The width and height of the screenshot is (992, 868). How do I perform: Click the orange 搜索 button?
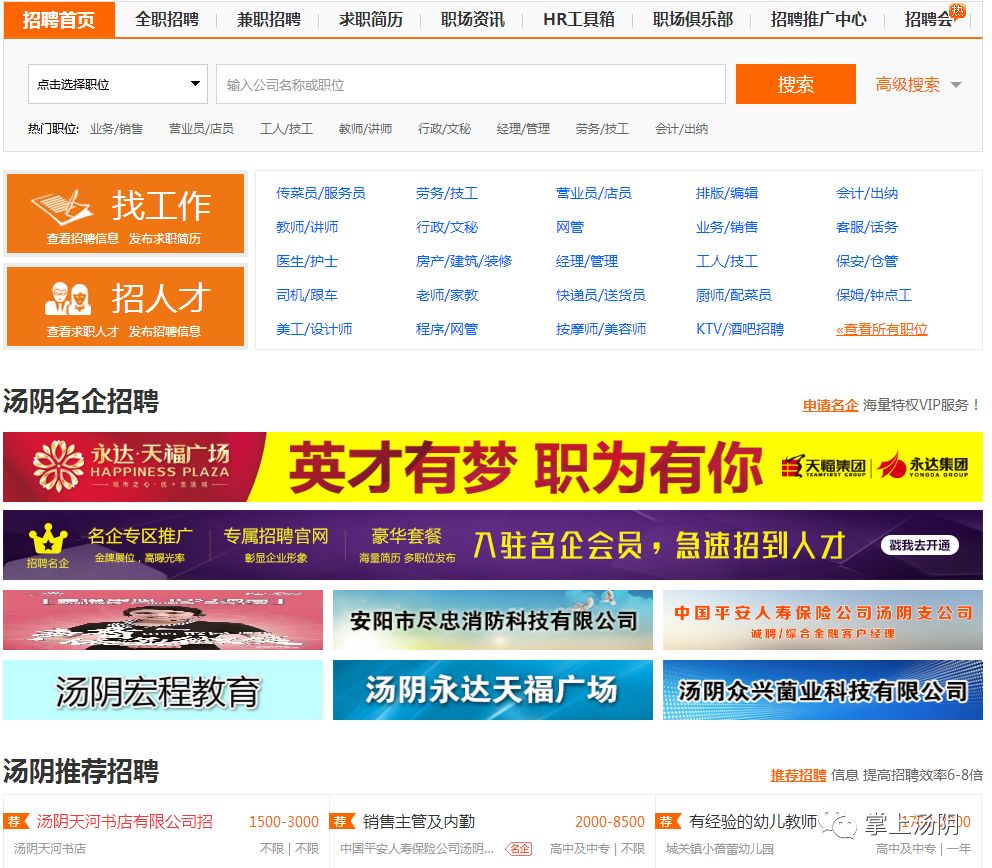click(x=796, y=84)
